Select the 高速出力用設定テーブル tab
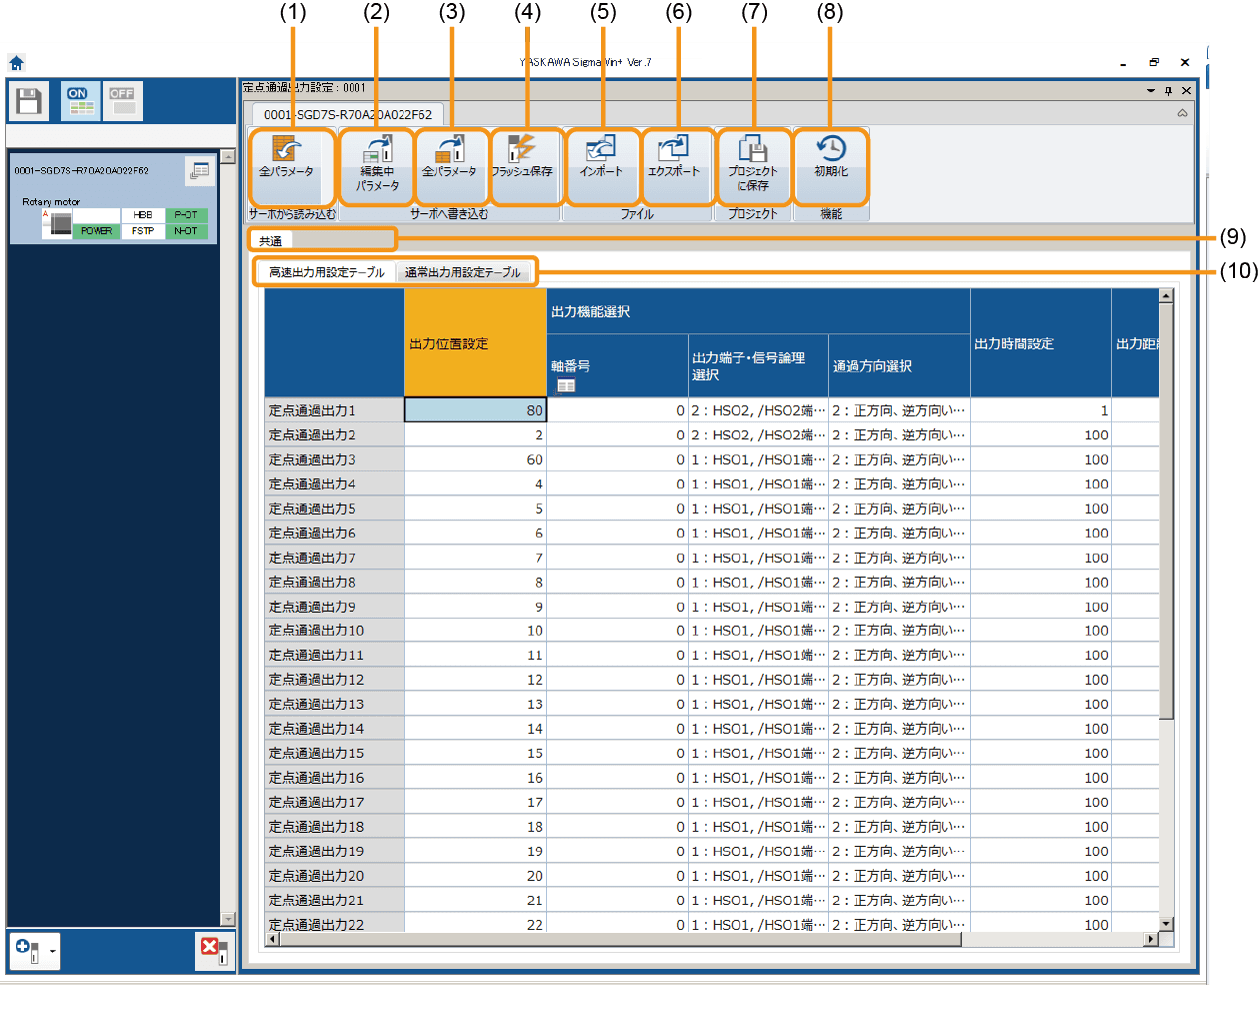The height and width of the screenshot is (1020, 1259). pos(326,272)
